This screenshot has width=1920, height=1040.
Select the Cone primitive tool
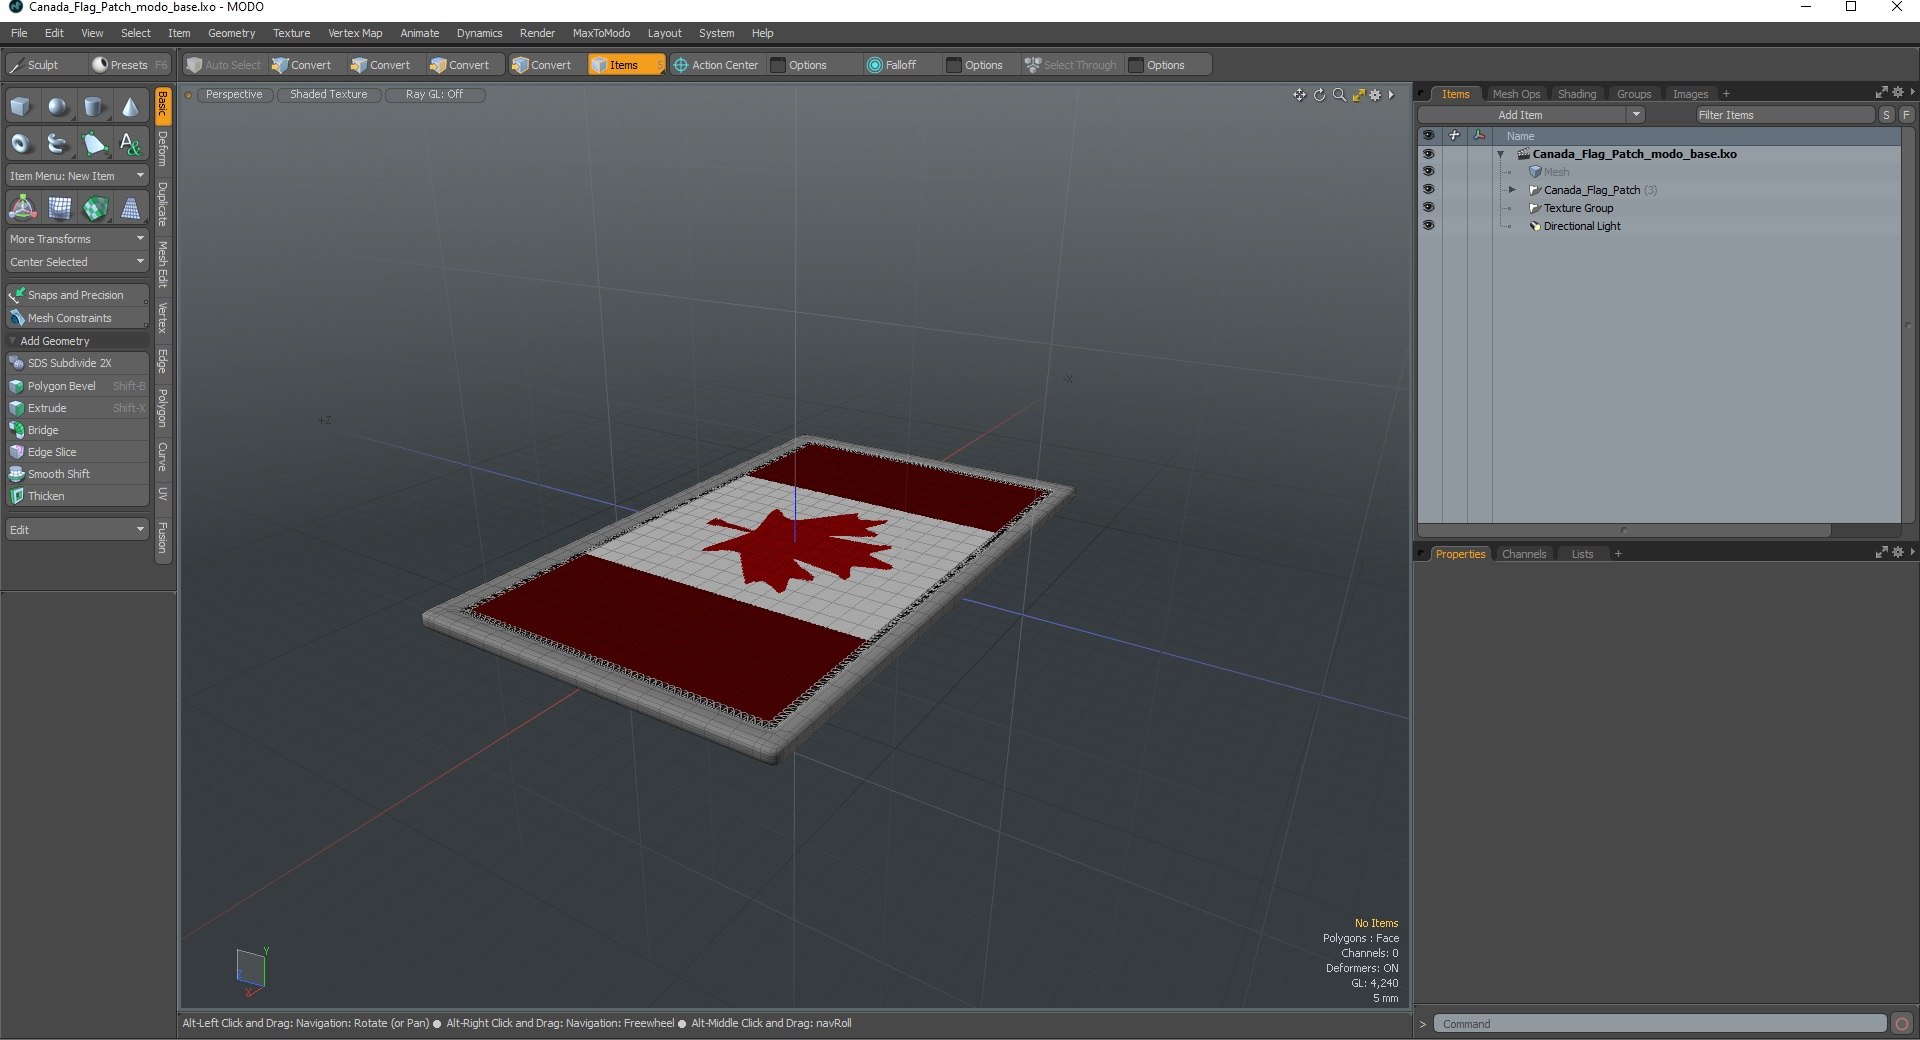click(130, 107)
